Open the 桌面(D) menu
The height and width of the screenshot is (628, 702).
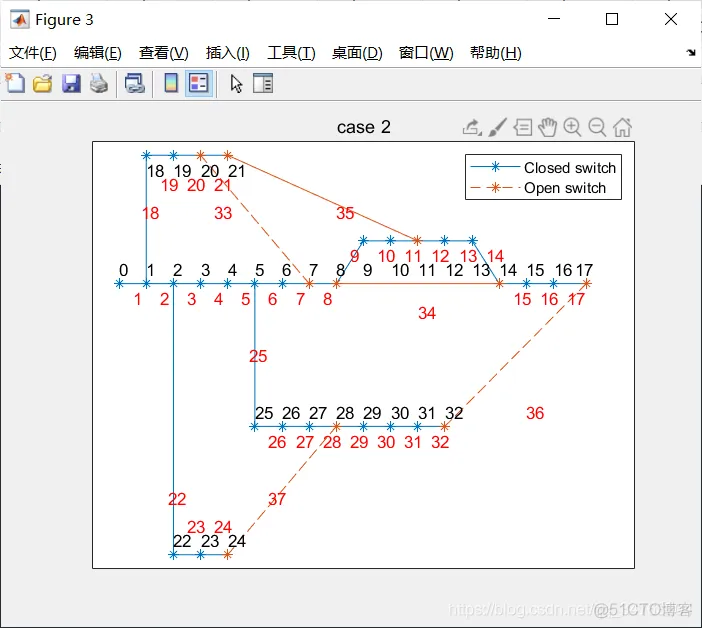tap(357, 53)
